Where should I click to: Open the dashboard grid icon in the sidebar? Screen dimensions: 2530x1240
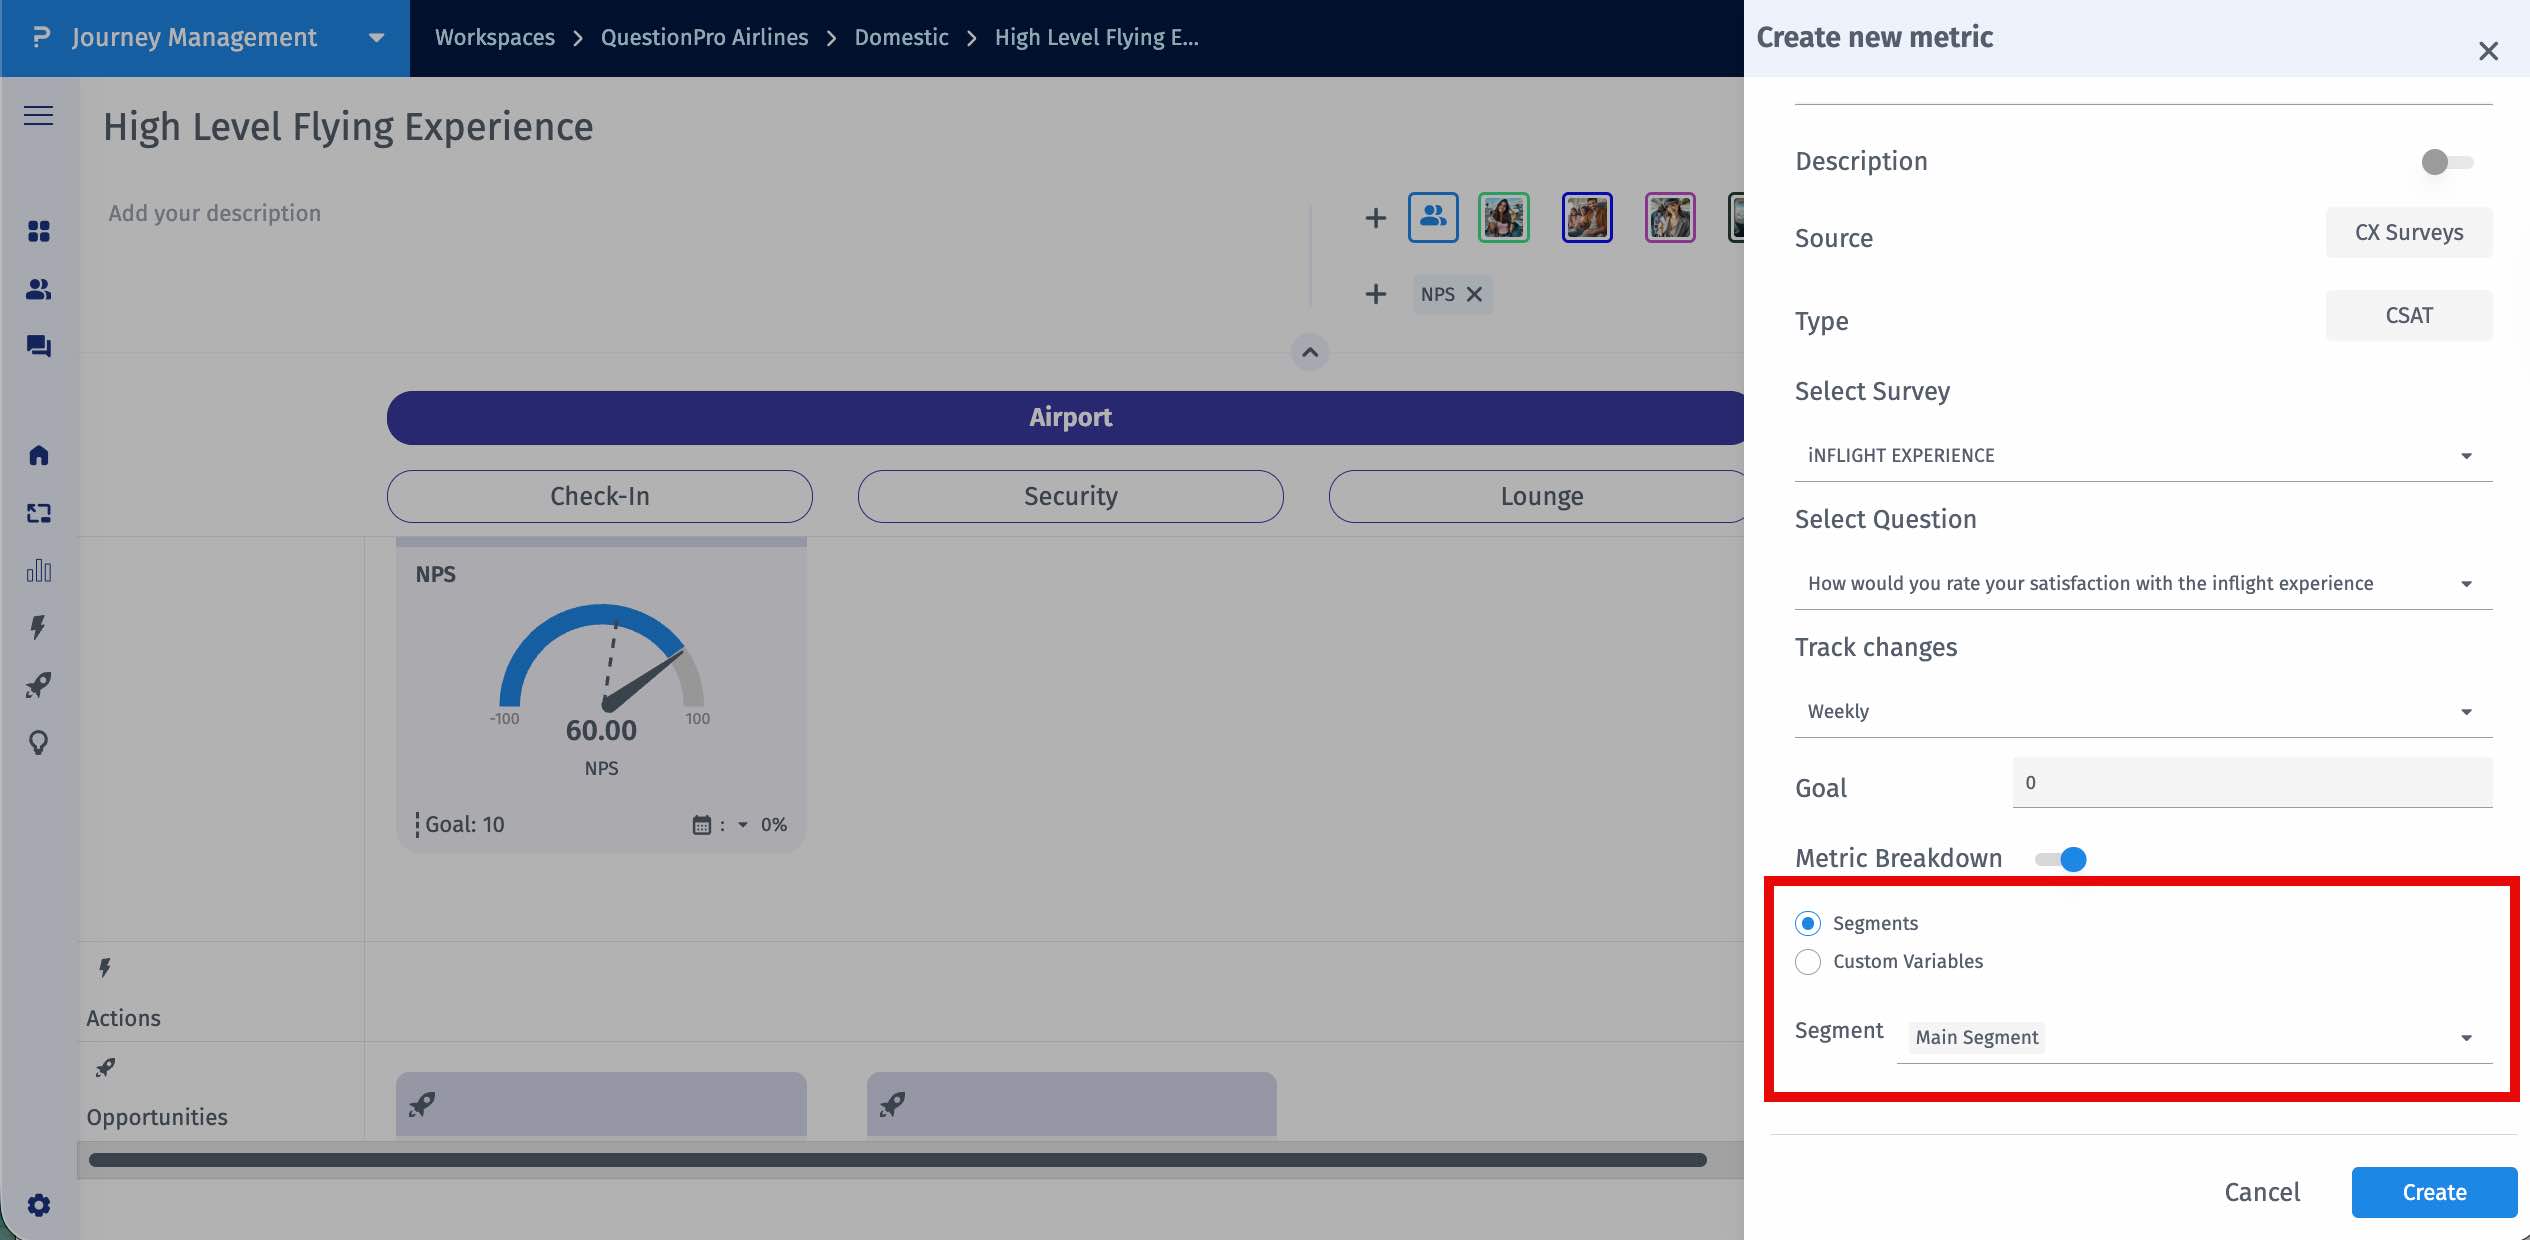(x=38, y=231)
